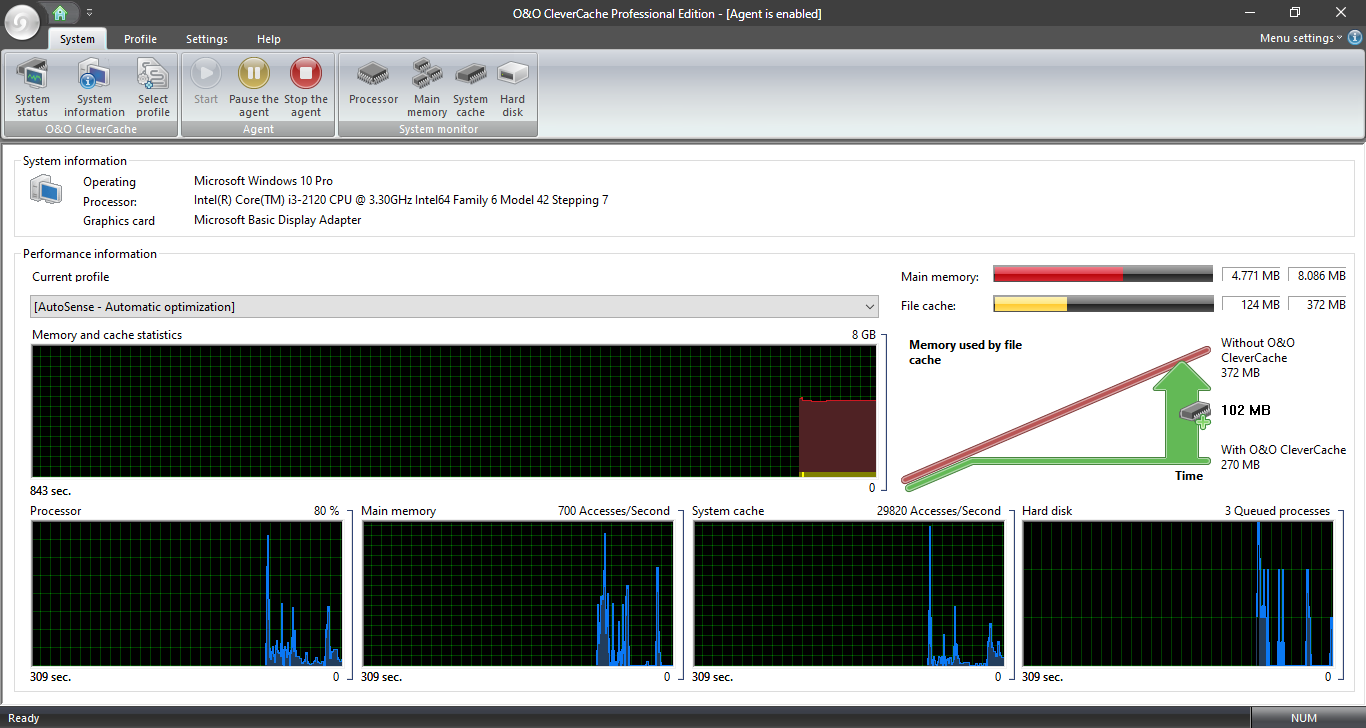Viewport: 1366px width, 728px height.
Task: Click the 8.086 MB main memory total
Action: point(1318,275)
